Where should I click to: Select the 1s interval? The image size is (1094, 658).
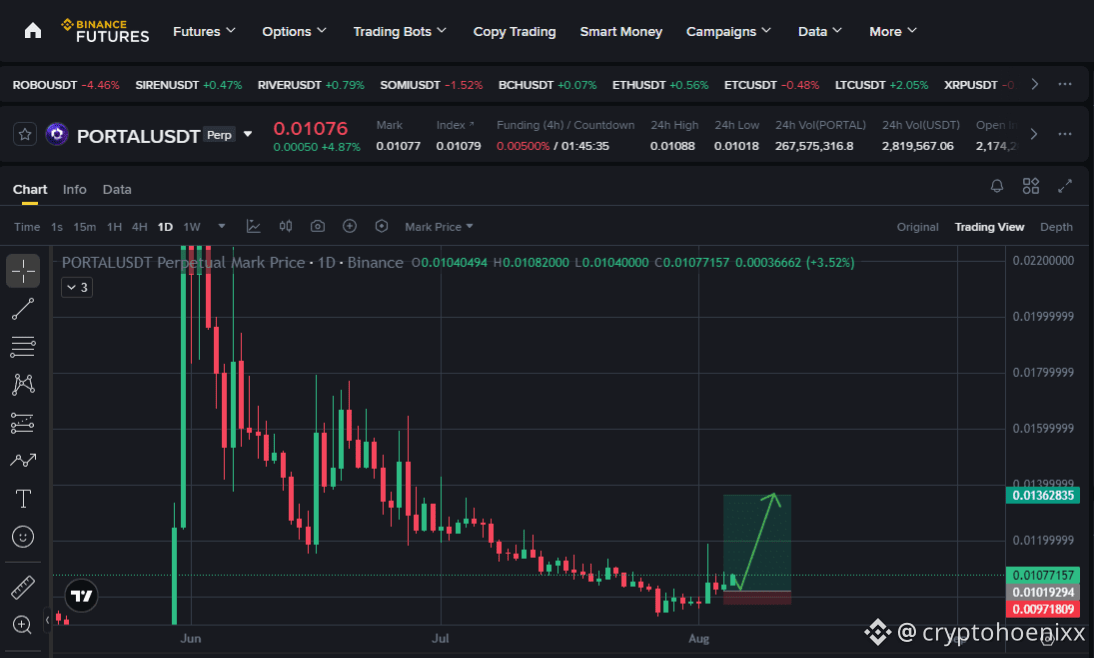[x=57, y=227]
